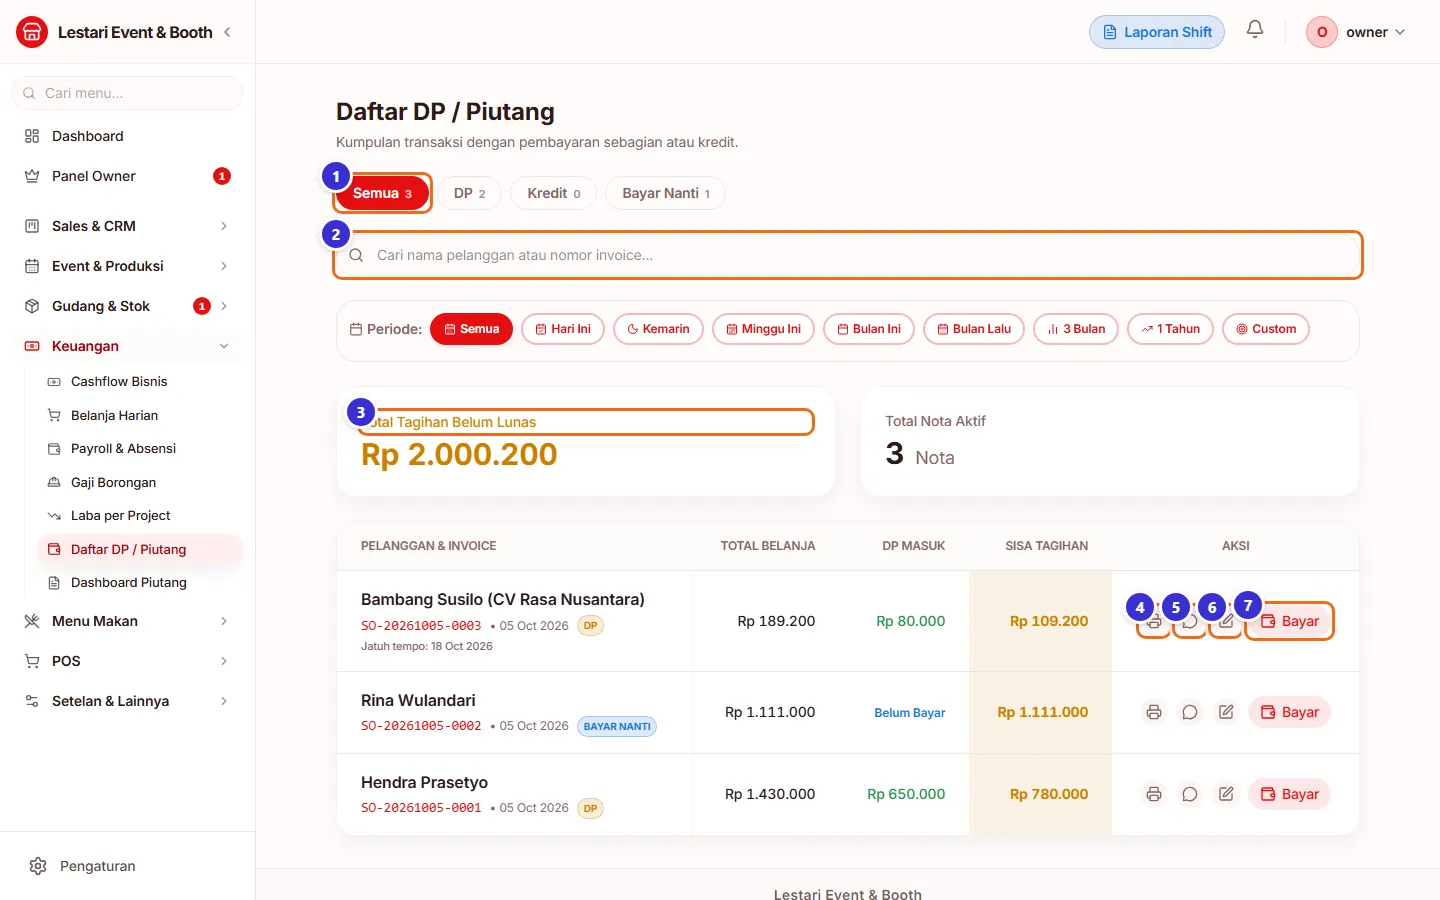
Task: Switch to the Bayar Nanti tab
Action: pos(666,193)
